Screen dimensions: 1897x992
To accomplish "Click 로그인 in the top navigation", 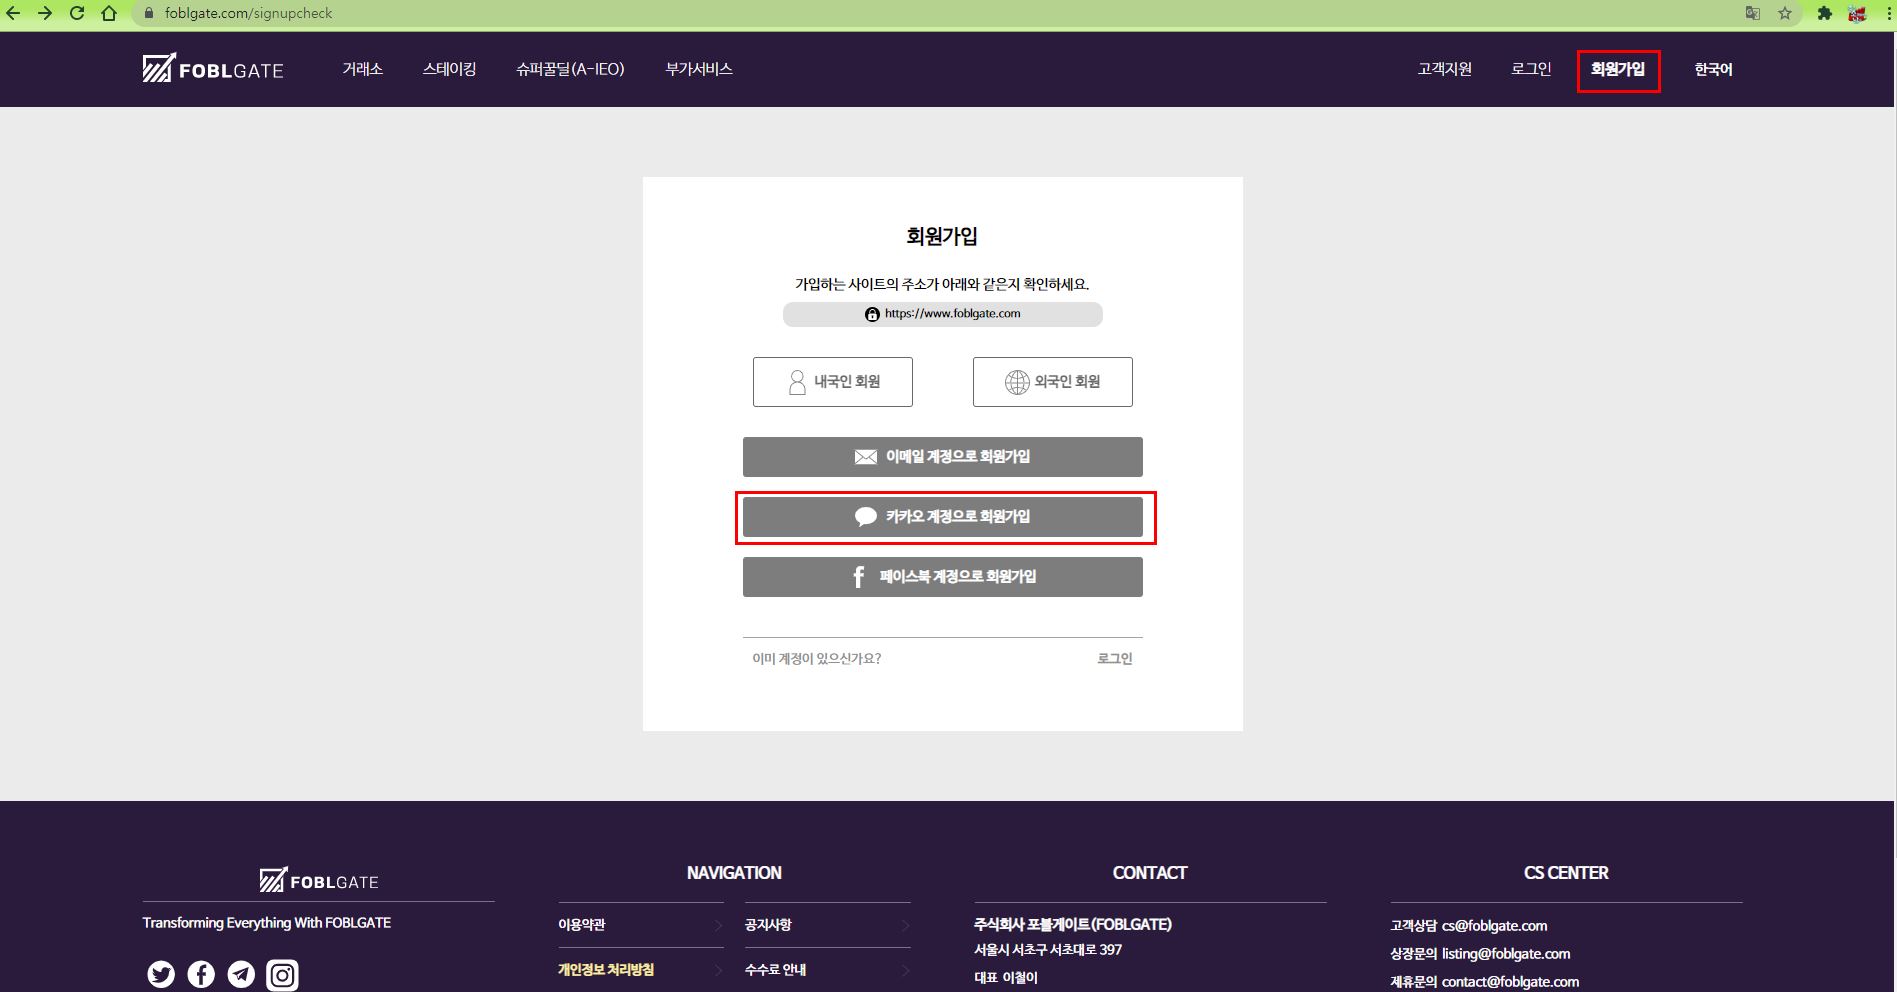I will coord(1531,69).
